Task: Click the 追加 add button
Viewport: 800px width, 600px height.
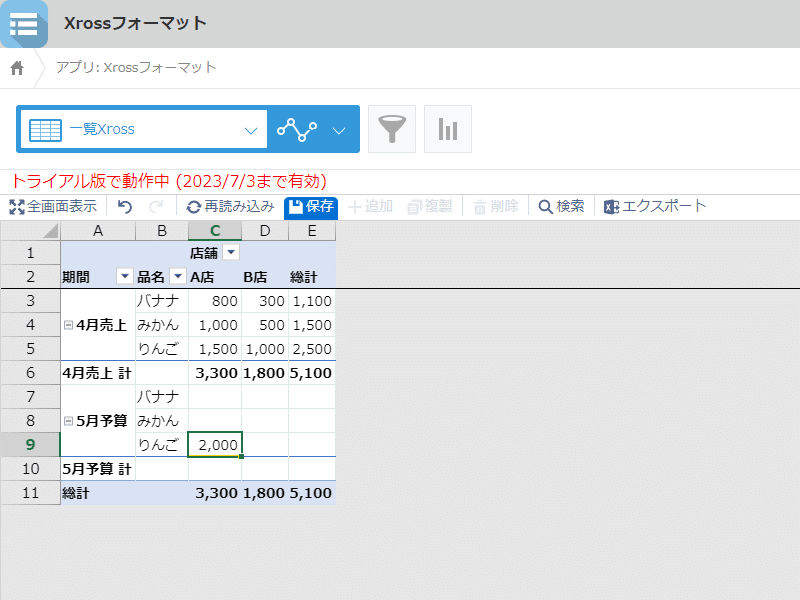Action: point(370,207)
